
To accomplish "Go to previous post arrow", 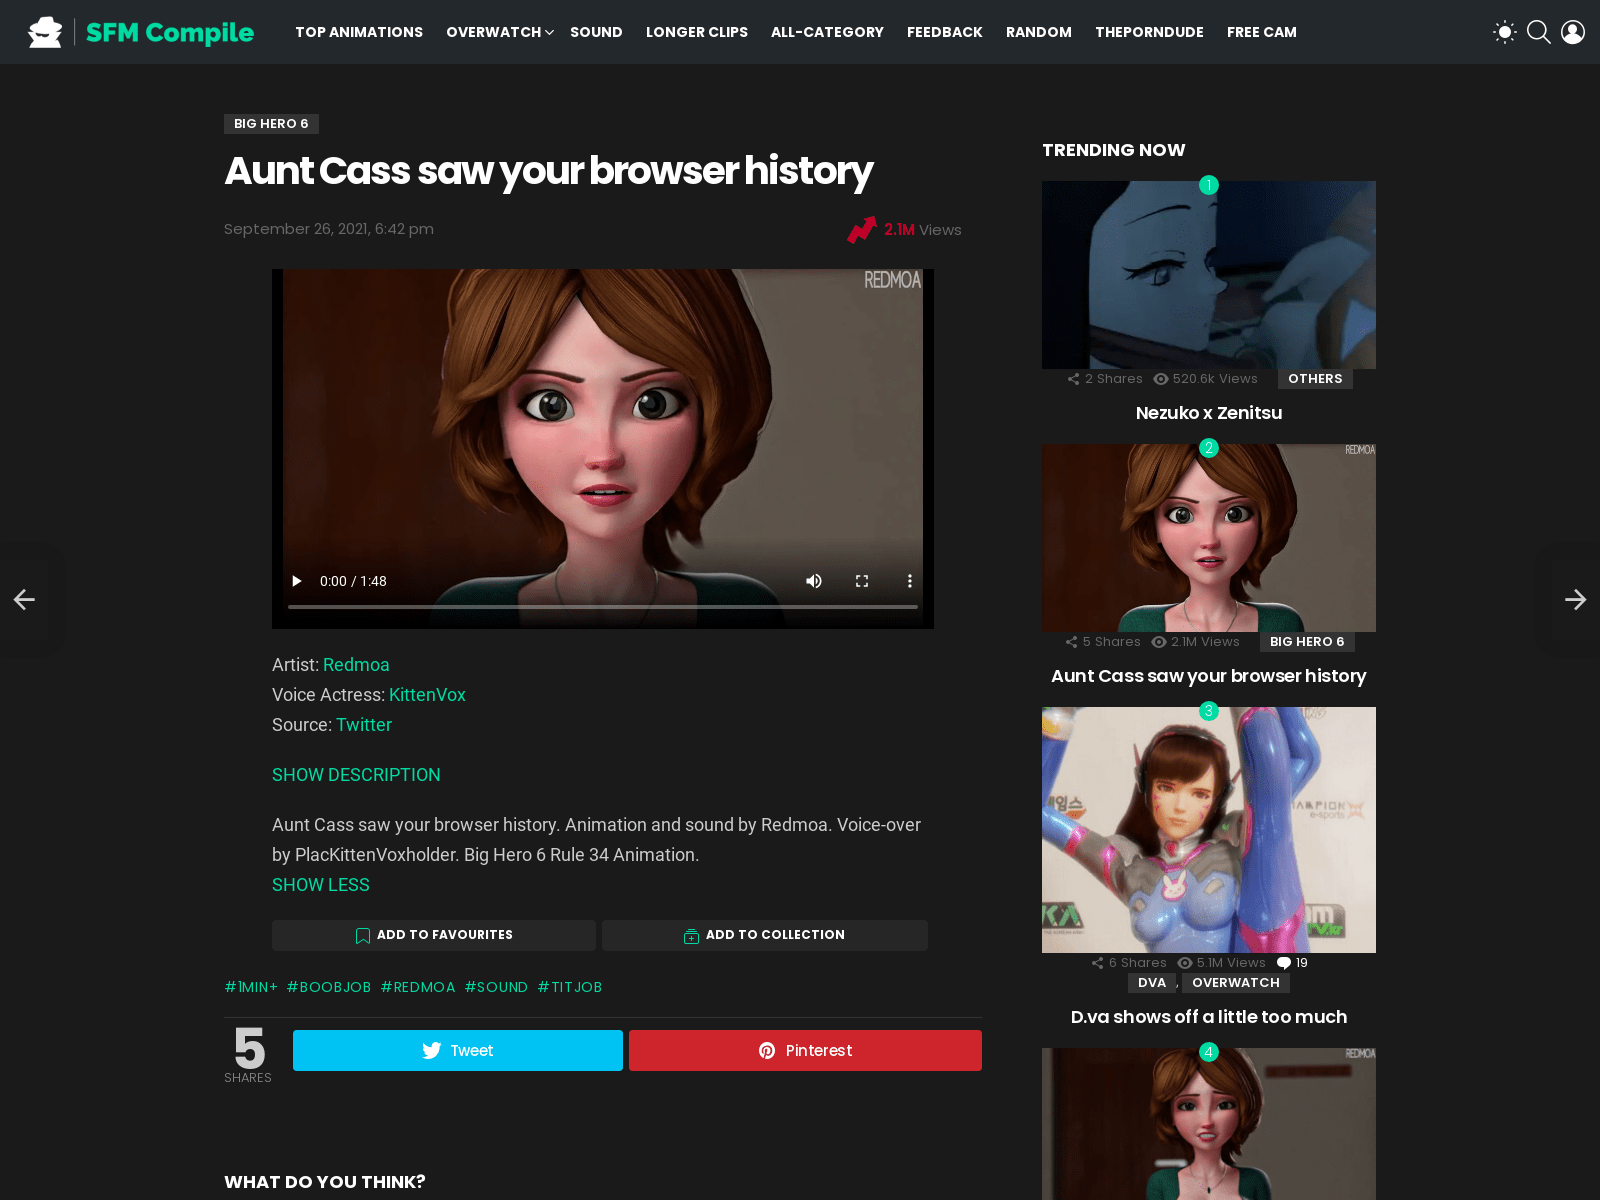I will (x=24, y=599).
